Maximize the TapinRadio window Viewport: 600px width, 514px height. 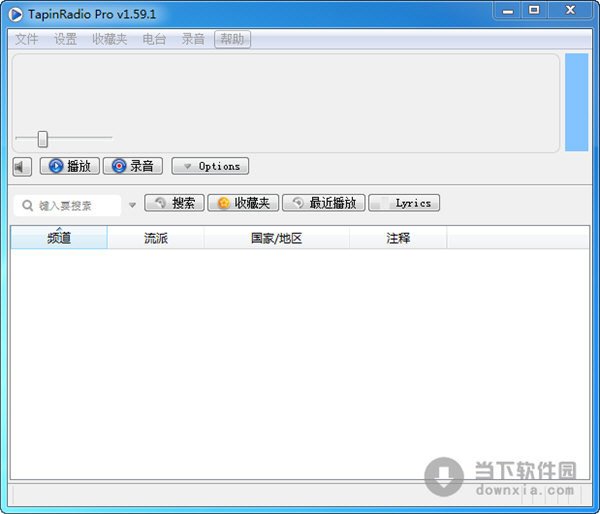534,10
